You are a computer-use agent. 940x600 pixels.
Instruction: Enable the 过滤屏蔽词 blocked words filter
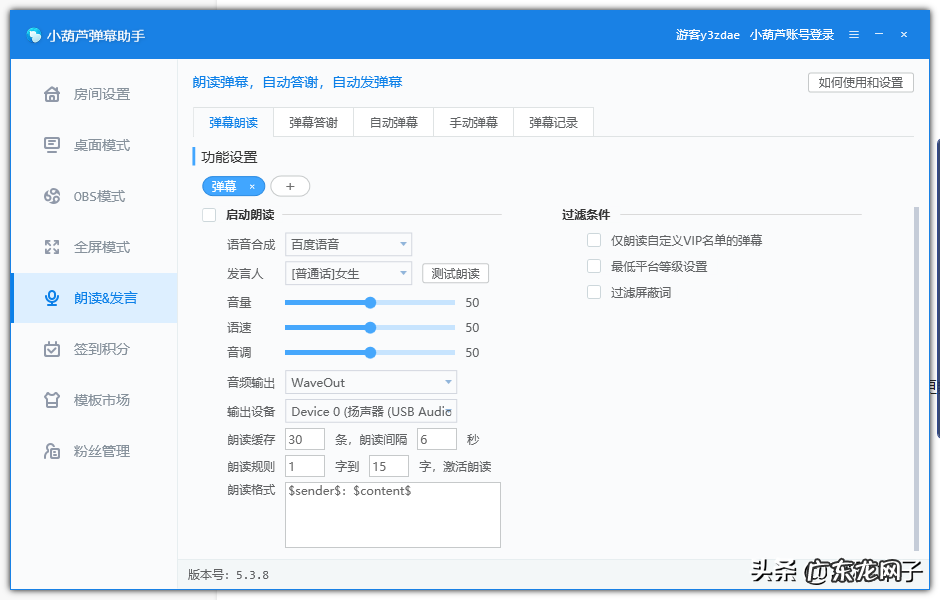pyautogui.click(x=593, y=292)
